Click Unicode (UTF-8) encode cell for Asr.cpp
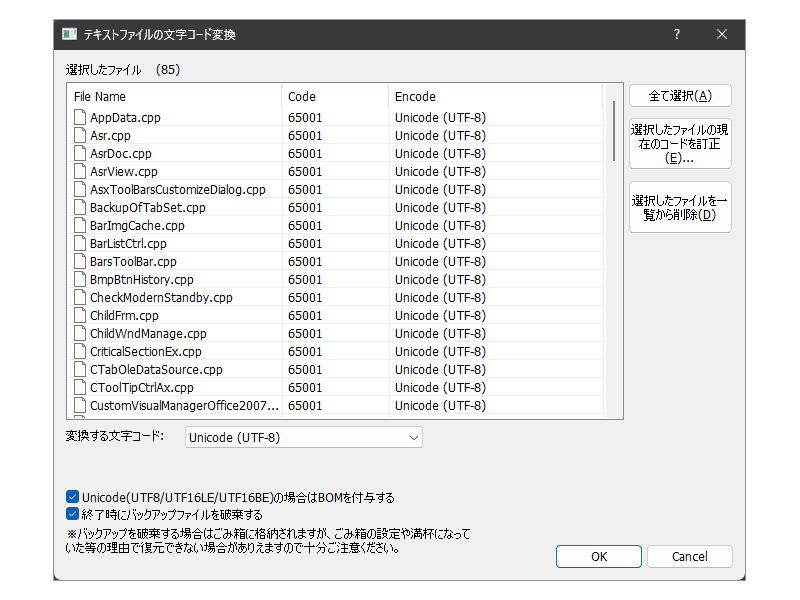This screenshot has height=600, width=800. (440, 135)
